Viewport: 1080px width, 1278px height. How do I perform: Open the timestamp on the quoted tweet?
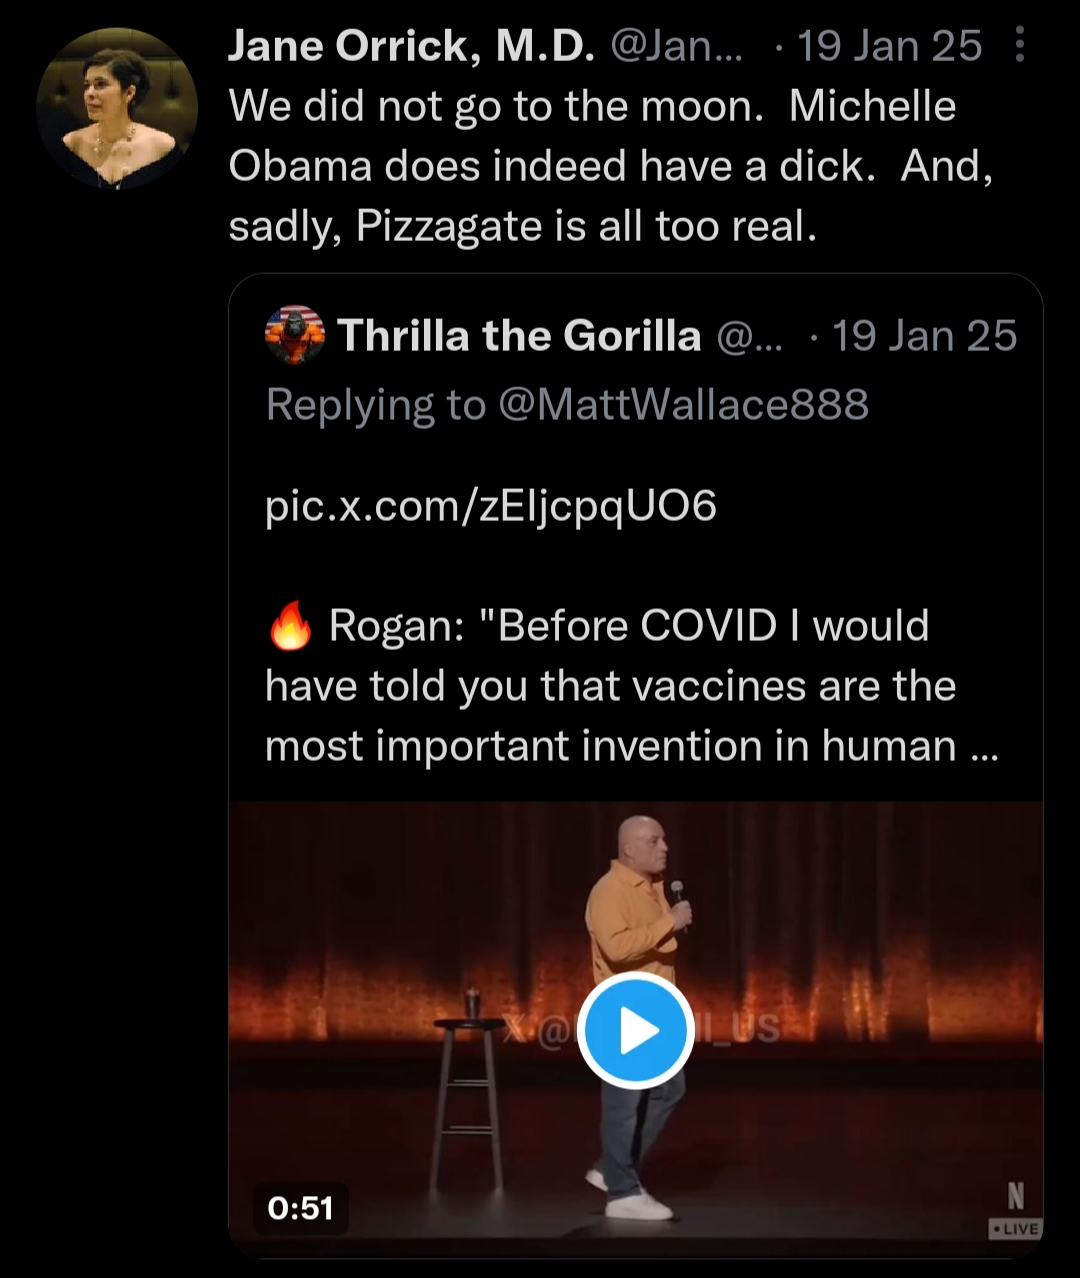(x=924, y=336)
